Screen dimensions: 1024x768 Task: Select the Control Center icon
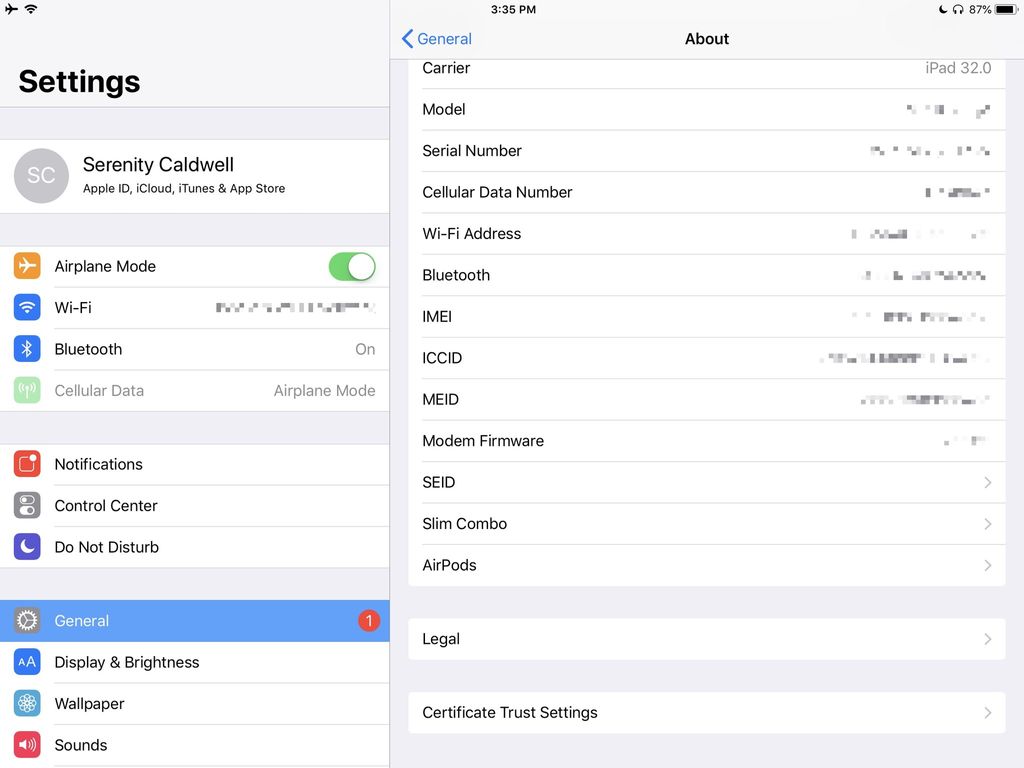pyautogui.click(x=25, y=505)
